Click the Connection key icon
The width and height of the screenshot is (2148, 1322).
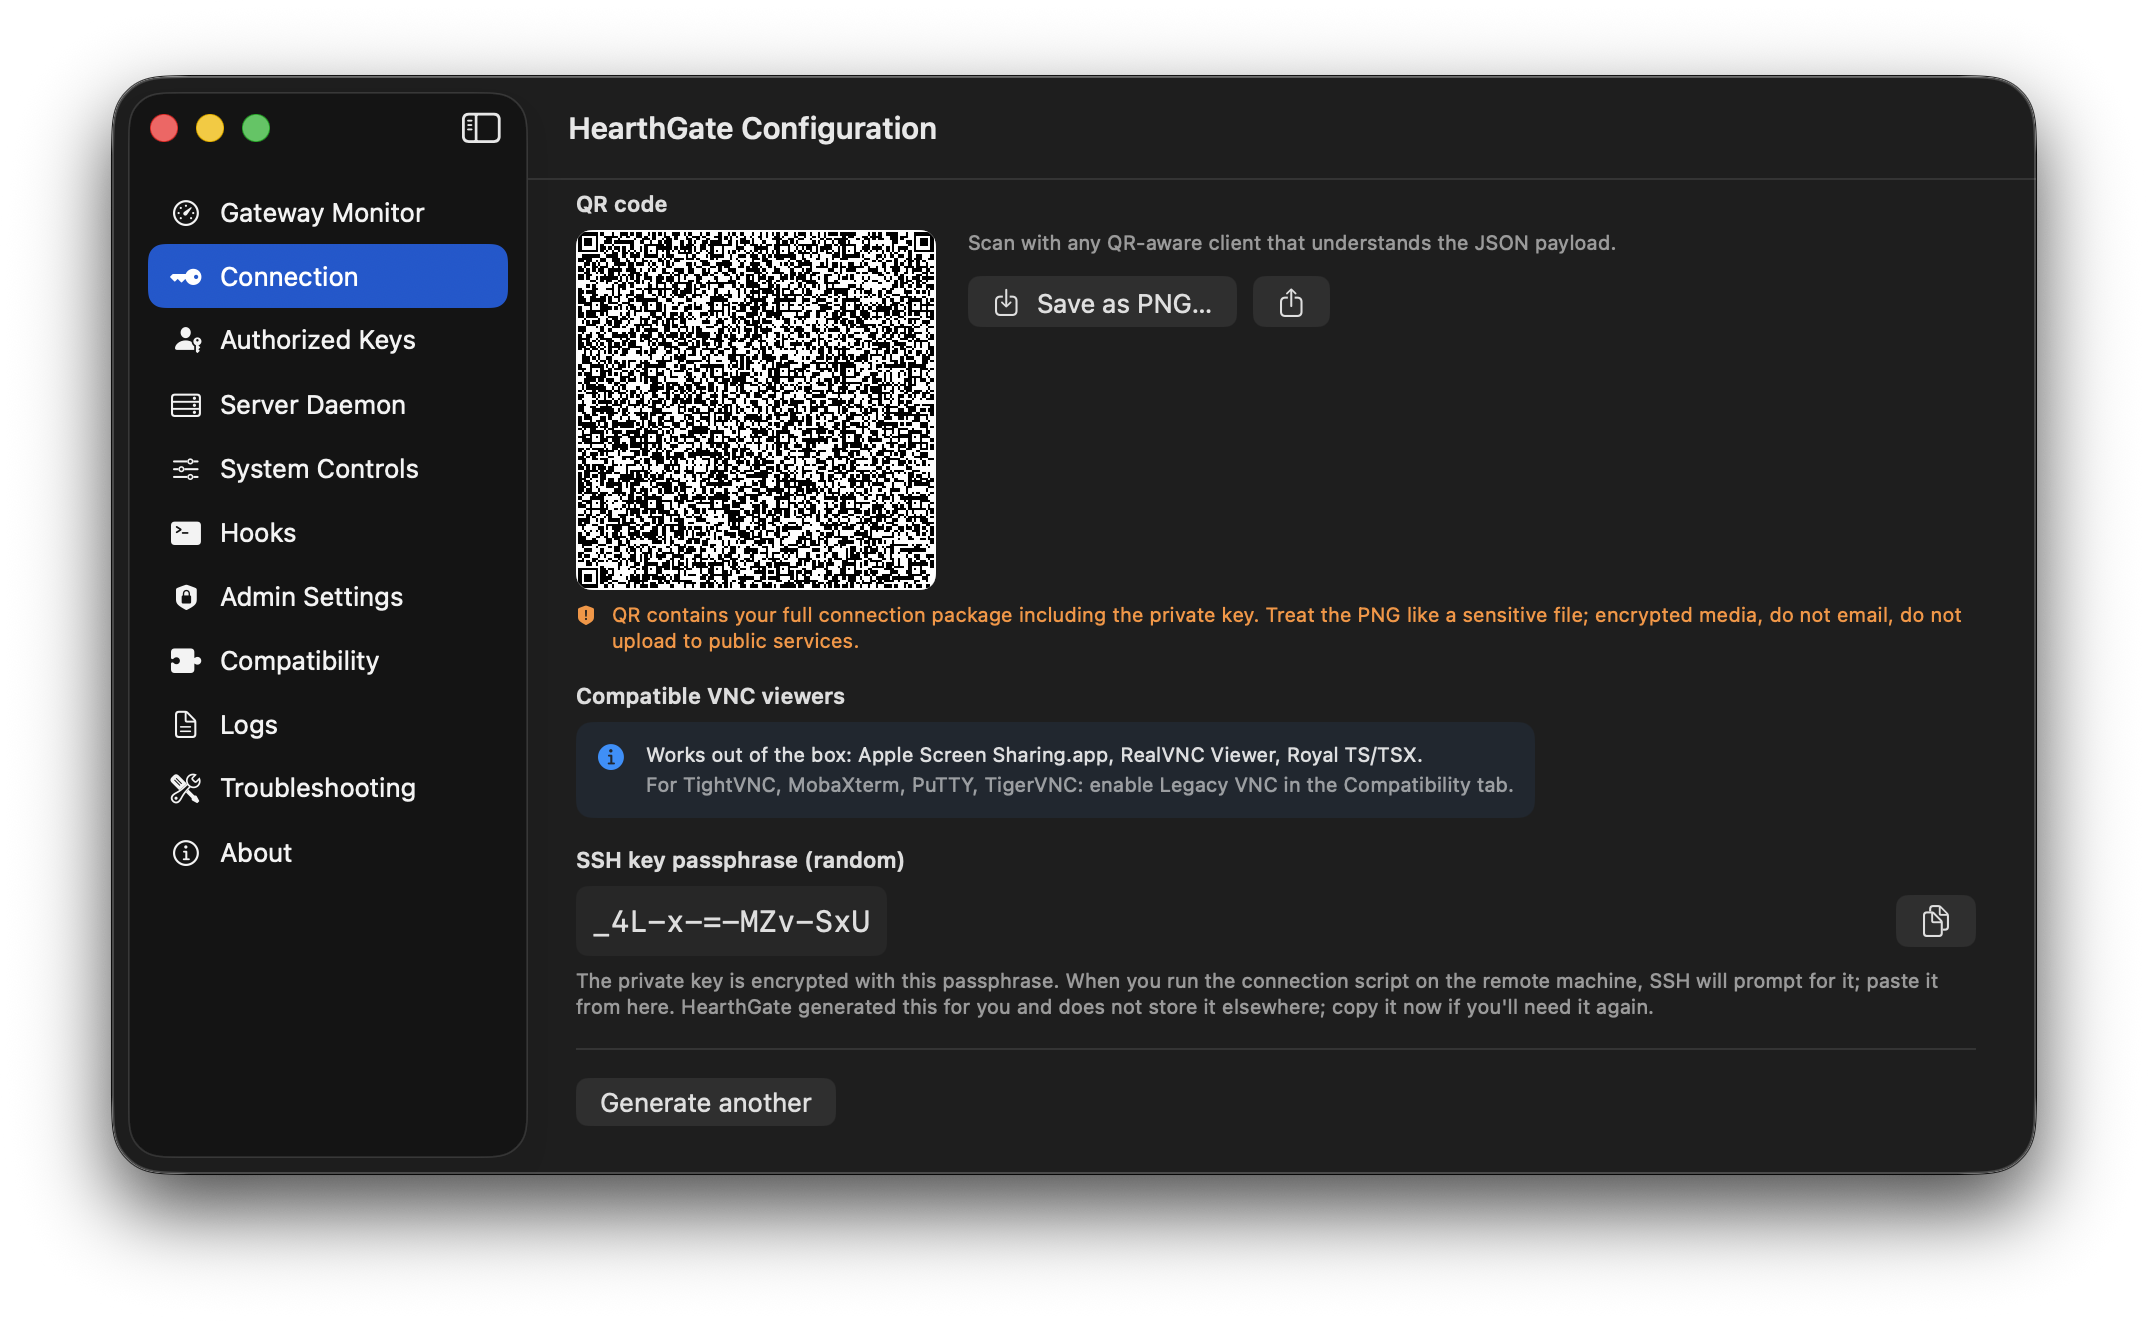pos(186,277)
